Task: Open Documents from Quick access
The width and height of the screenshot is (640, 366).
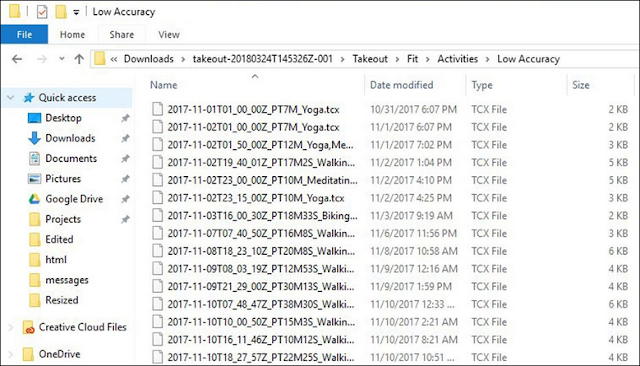Action: pos(71,158)
